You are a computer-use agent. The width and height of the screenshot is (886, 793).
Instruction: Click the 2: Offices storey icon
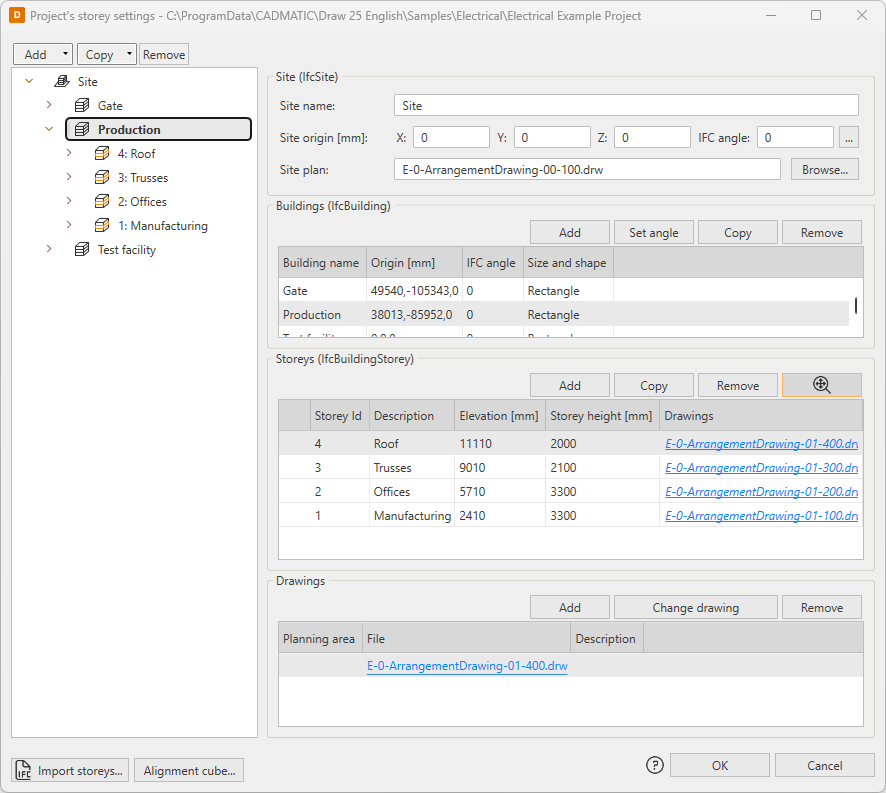[102, 202]
